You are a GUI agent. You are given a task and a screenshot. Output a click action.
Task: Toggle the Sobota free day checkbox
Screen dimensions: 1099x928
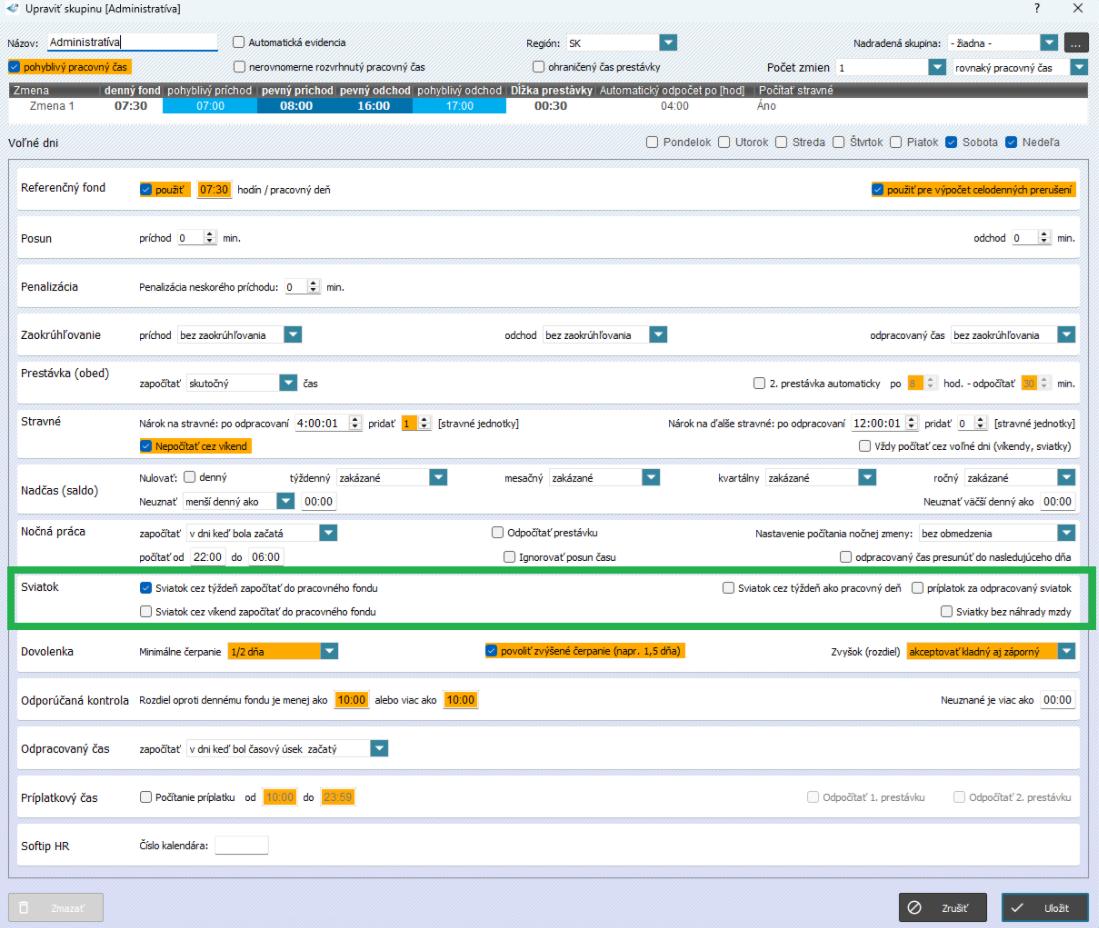pyautogui.click(x=952, y=141)
